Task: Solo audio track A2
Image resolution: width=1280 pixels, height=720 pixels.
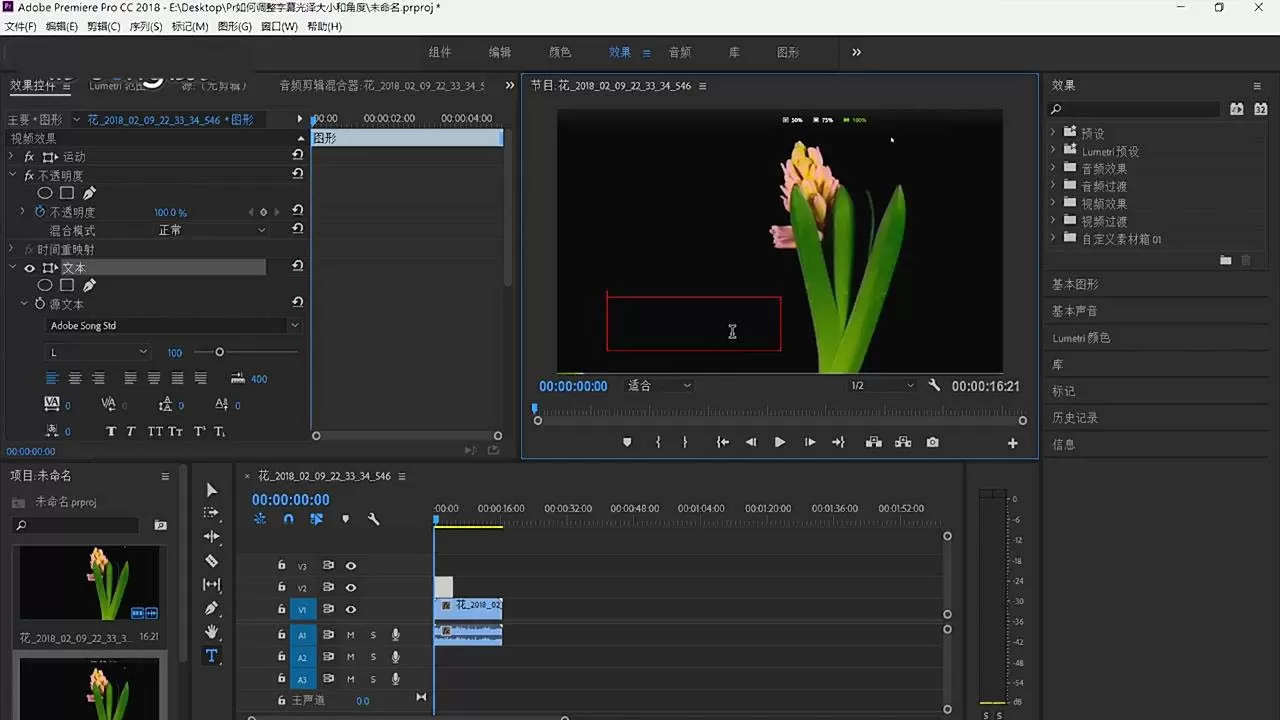Action: [x=373, y=657]
